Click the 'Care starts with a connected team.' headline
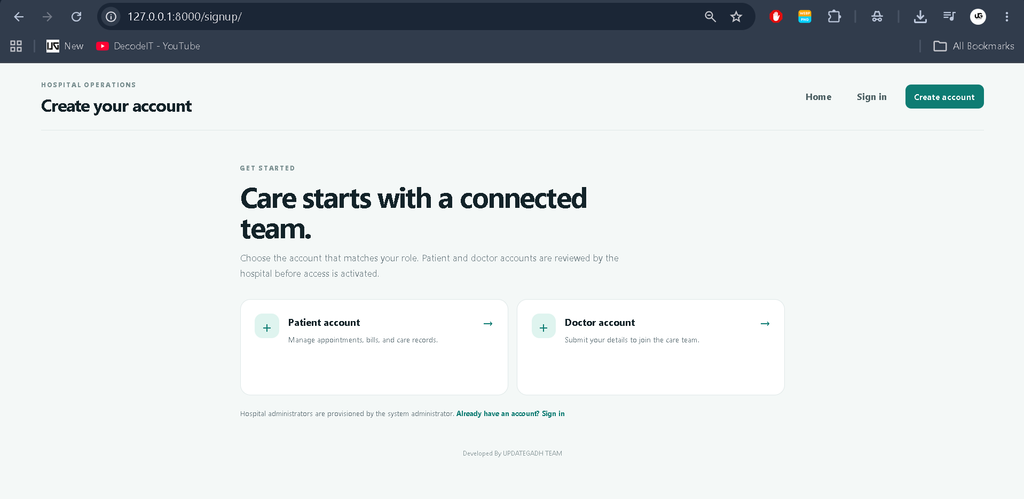 pyautogui.click(x=413, y=214)
